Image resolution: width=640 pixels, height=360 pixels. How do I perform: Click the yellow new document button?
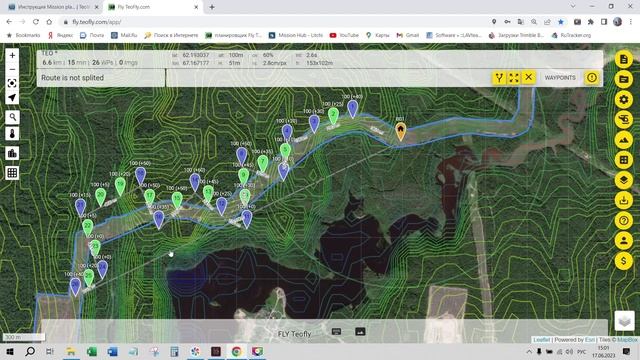pyautogui.click(x=624, y=59)
